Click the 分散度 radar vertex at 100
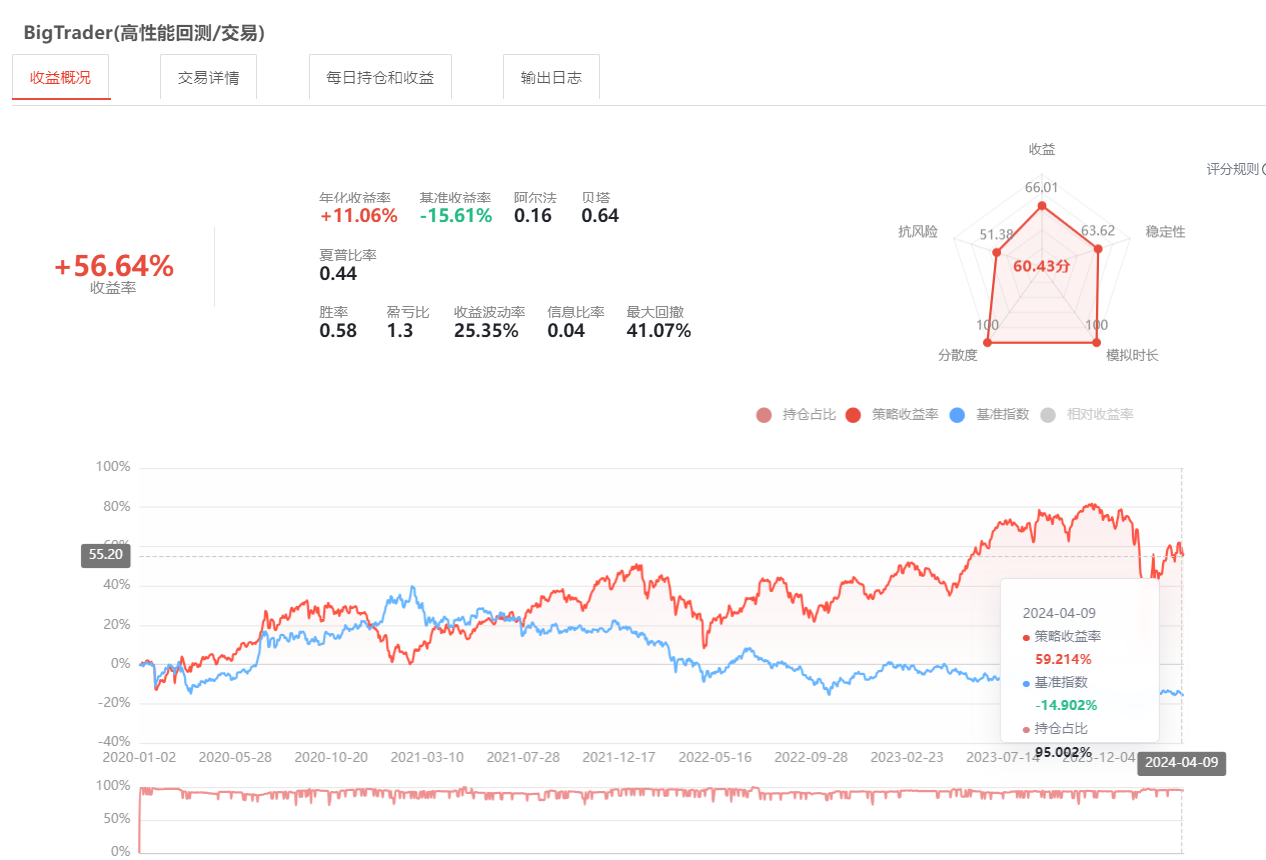The image size is (1266, 860). (988, 342)
